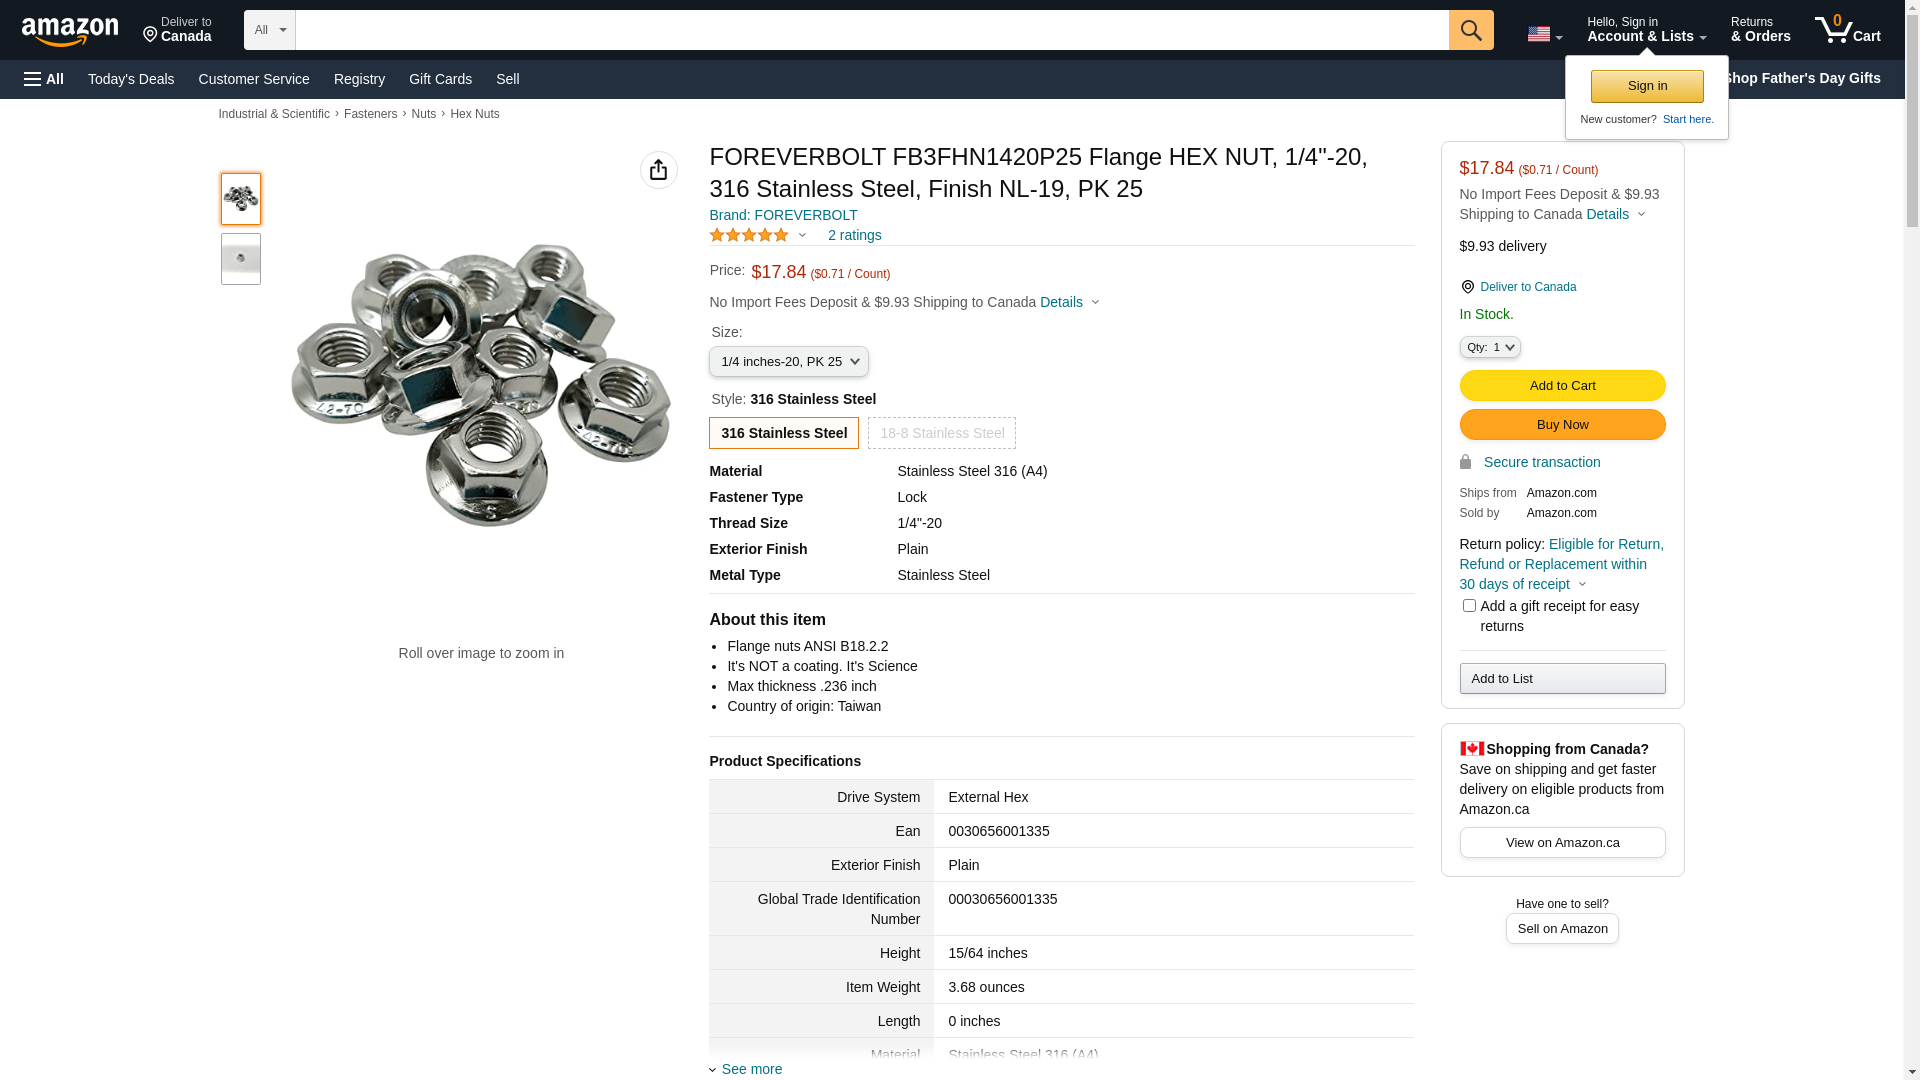Viewport: 1920px width, 1080px height.
Task: Click the five-star rating icon
Action: (x=749, y=235)
